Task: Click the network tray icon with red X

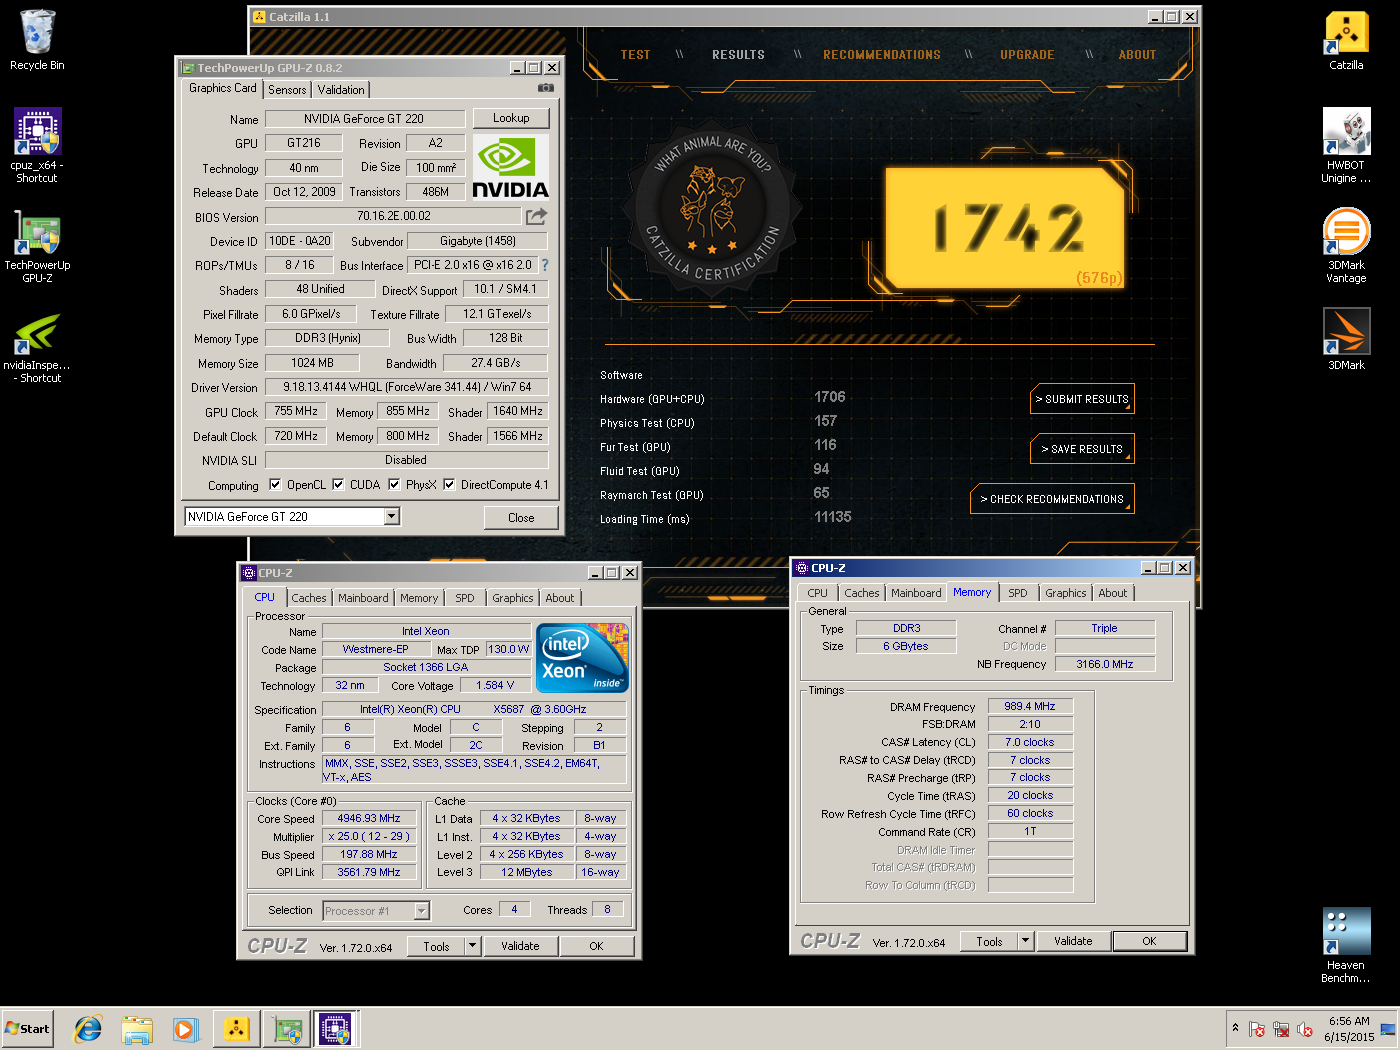Action: click(1281, 1029)
